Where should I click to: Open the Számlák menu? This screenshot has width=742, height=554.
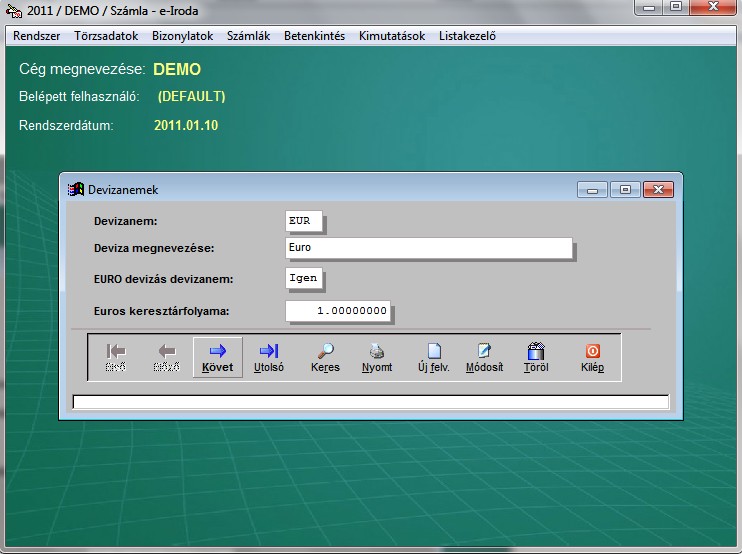(249, 36)
